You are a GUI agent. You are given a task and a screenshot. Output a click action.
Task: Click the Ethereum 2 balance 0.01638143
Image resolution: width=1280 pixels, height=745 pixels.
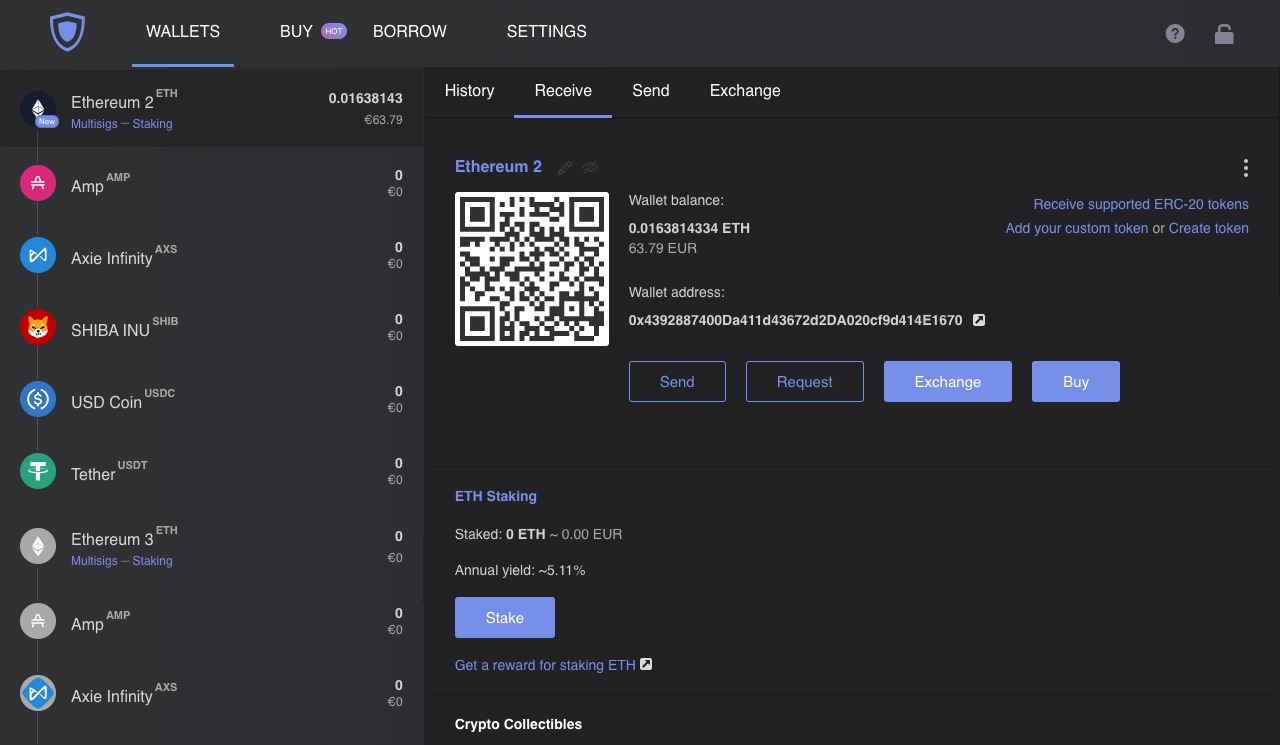coord(366,98)
